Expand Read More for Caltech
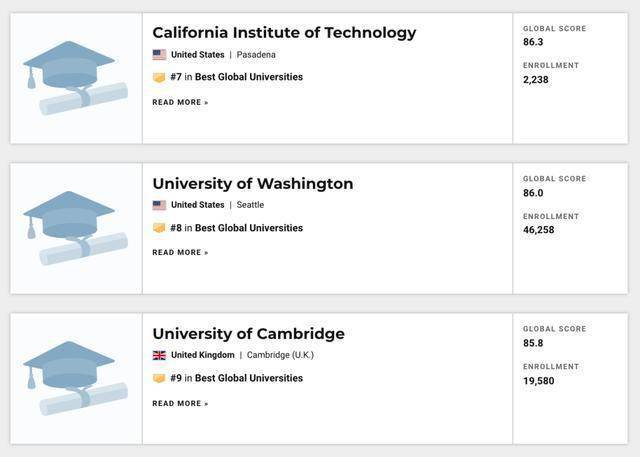 [x=180, y=102]
